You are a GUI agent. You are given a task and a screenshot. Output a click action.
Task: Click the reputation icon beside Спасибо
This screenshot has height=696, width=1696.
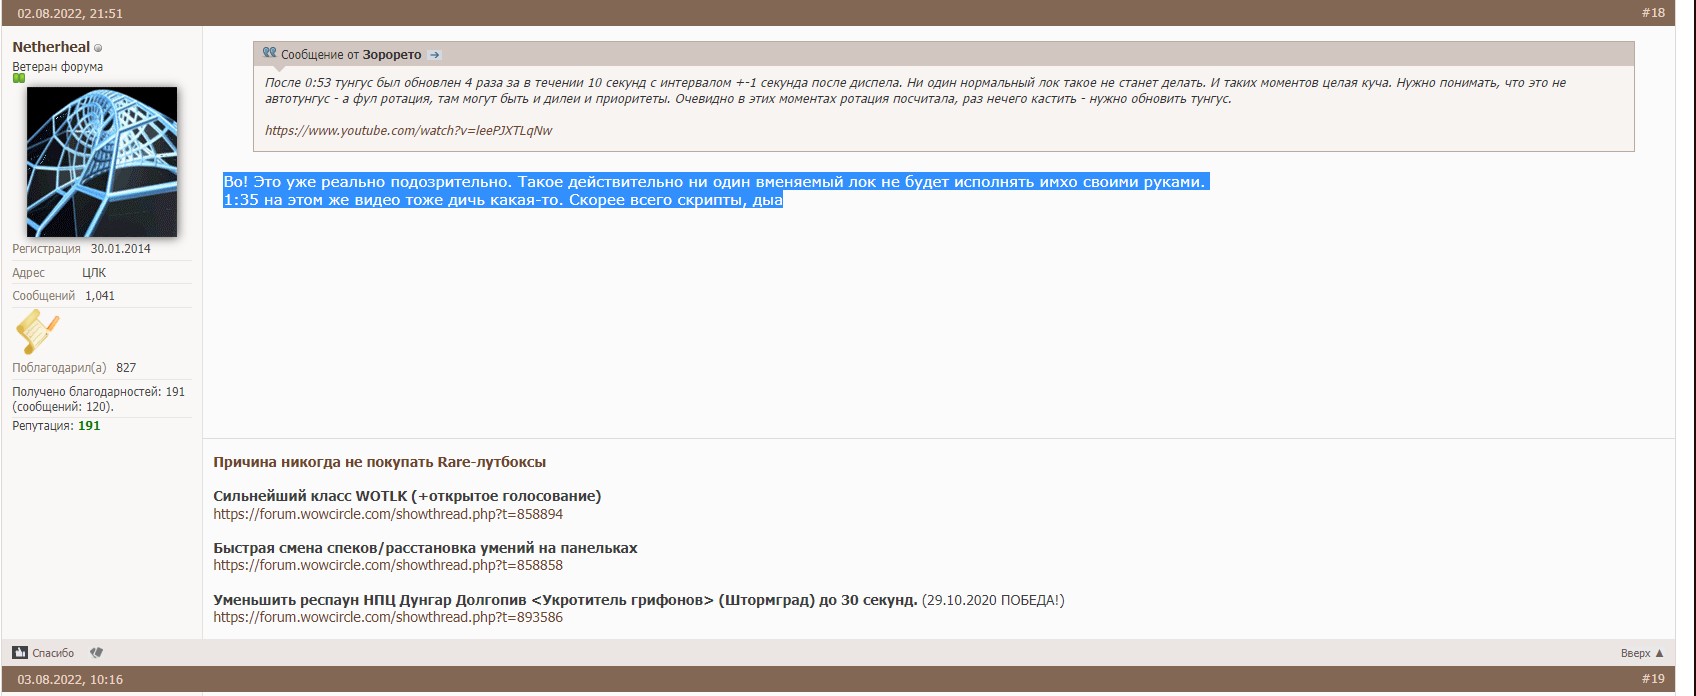(96, 653)
